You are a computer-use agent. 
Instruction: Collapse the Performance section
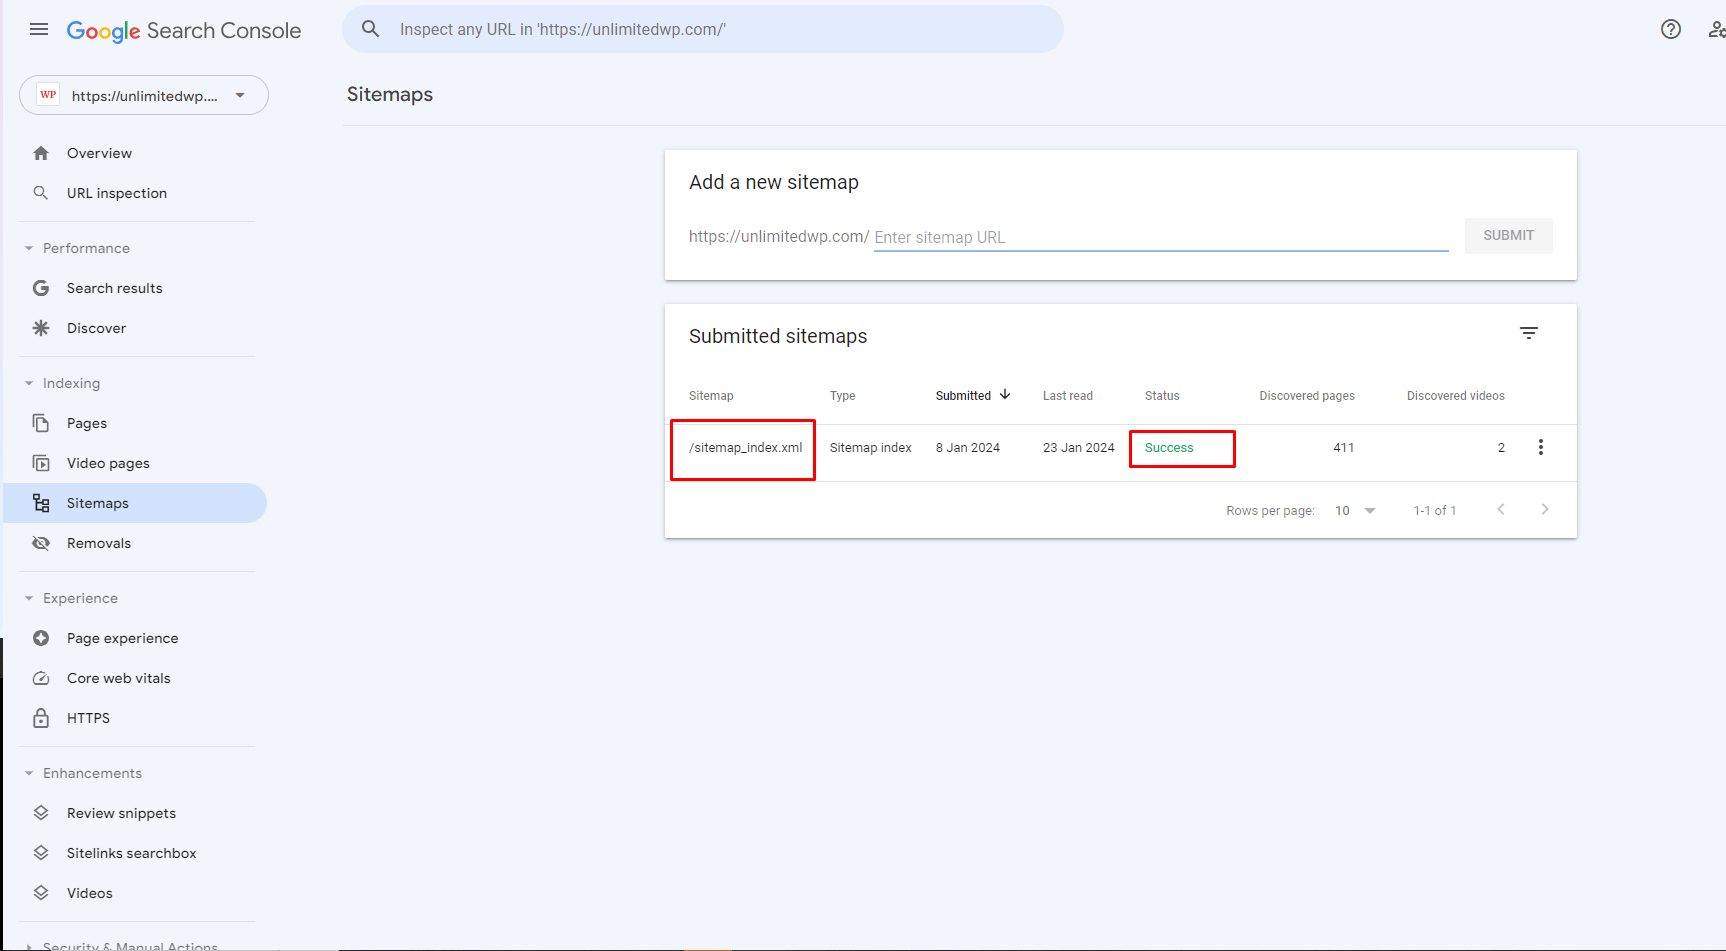[x=29, y=248]
